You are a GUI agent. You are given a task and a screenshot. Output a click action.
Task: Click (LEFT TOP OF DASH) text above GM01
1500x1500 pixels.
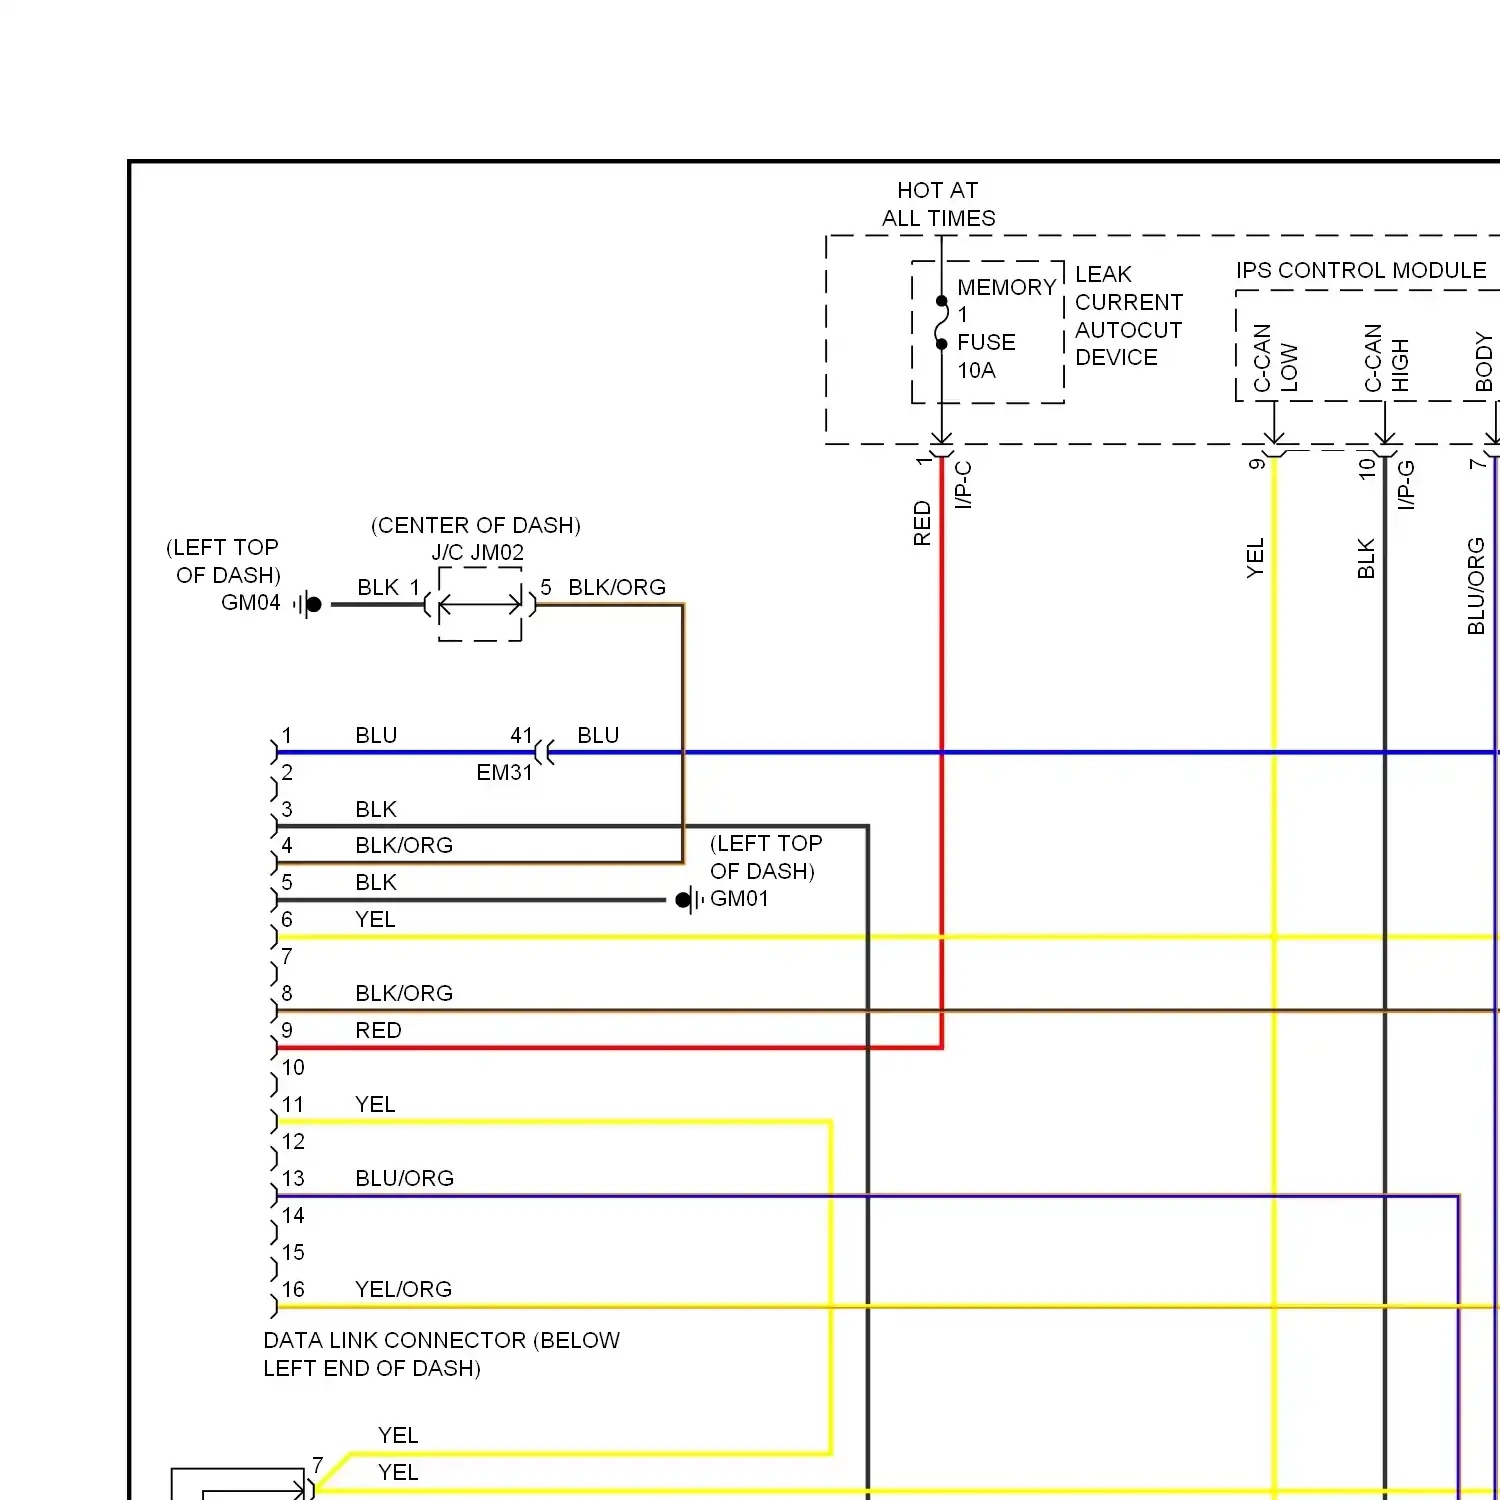(766, 858)
